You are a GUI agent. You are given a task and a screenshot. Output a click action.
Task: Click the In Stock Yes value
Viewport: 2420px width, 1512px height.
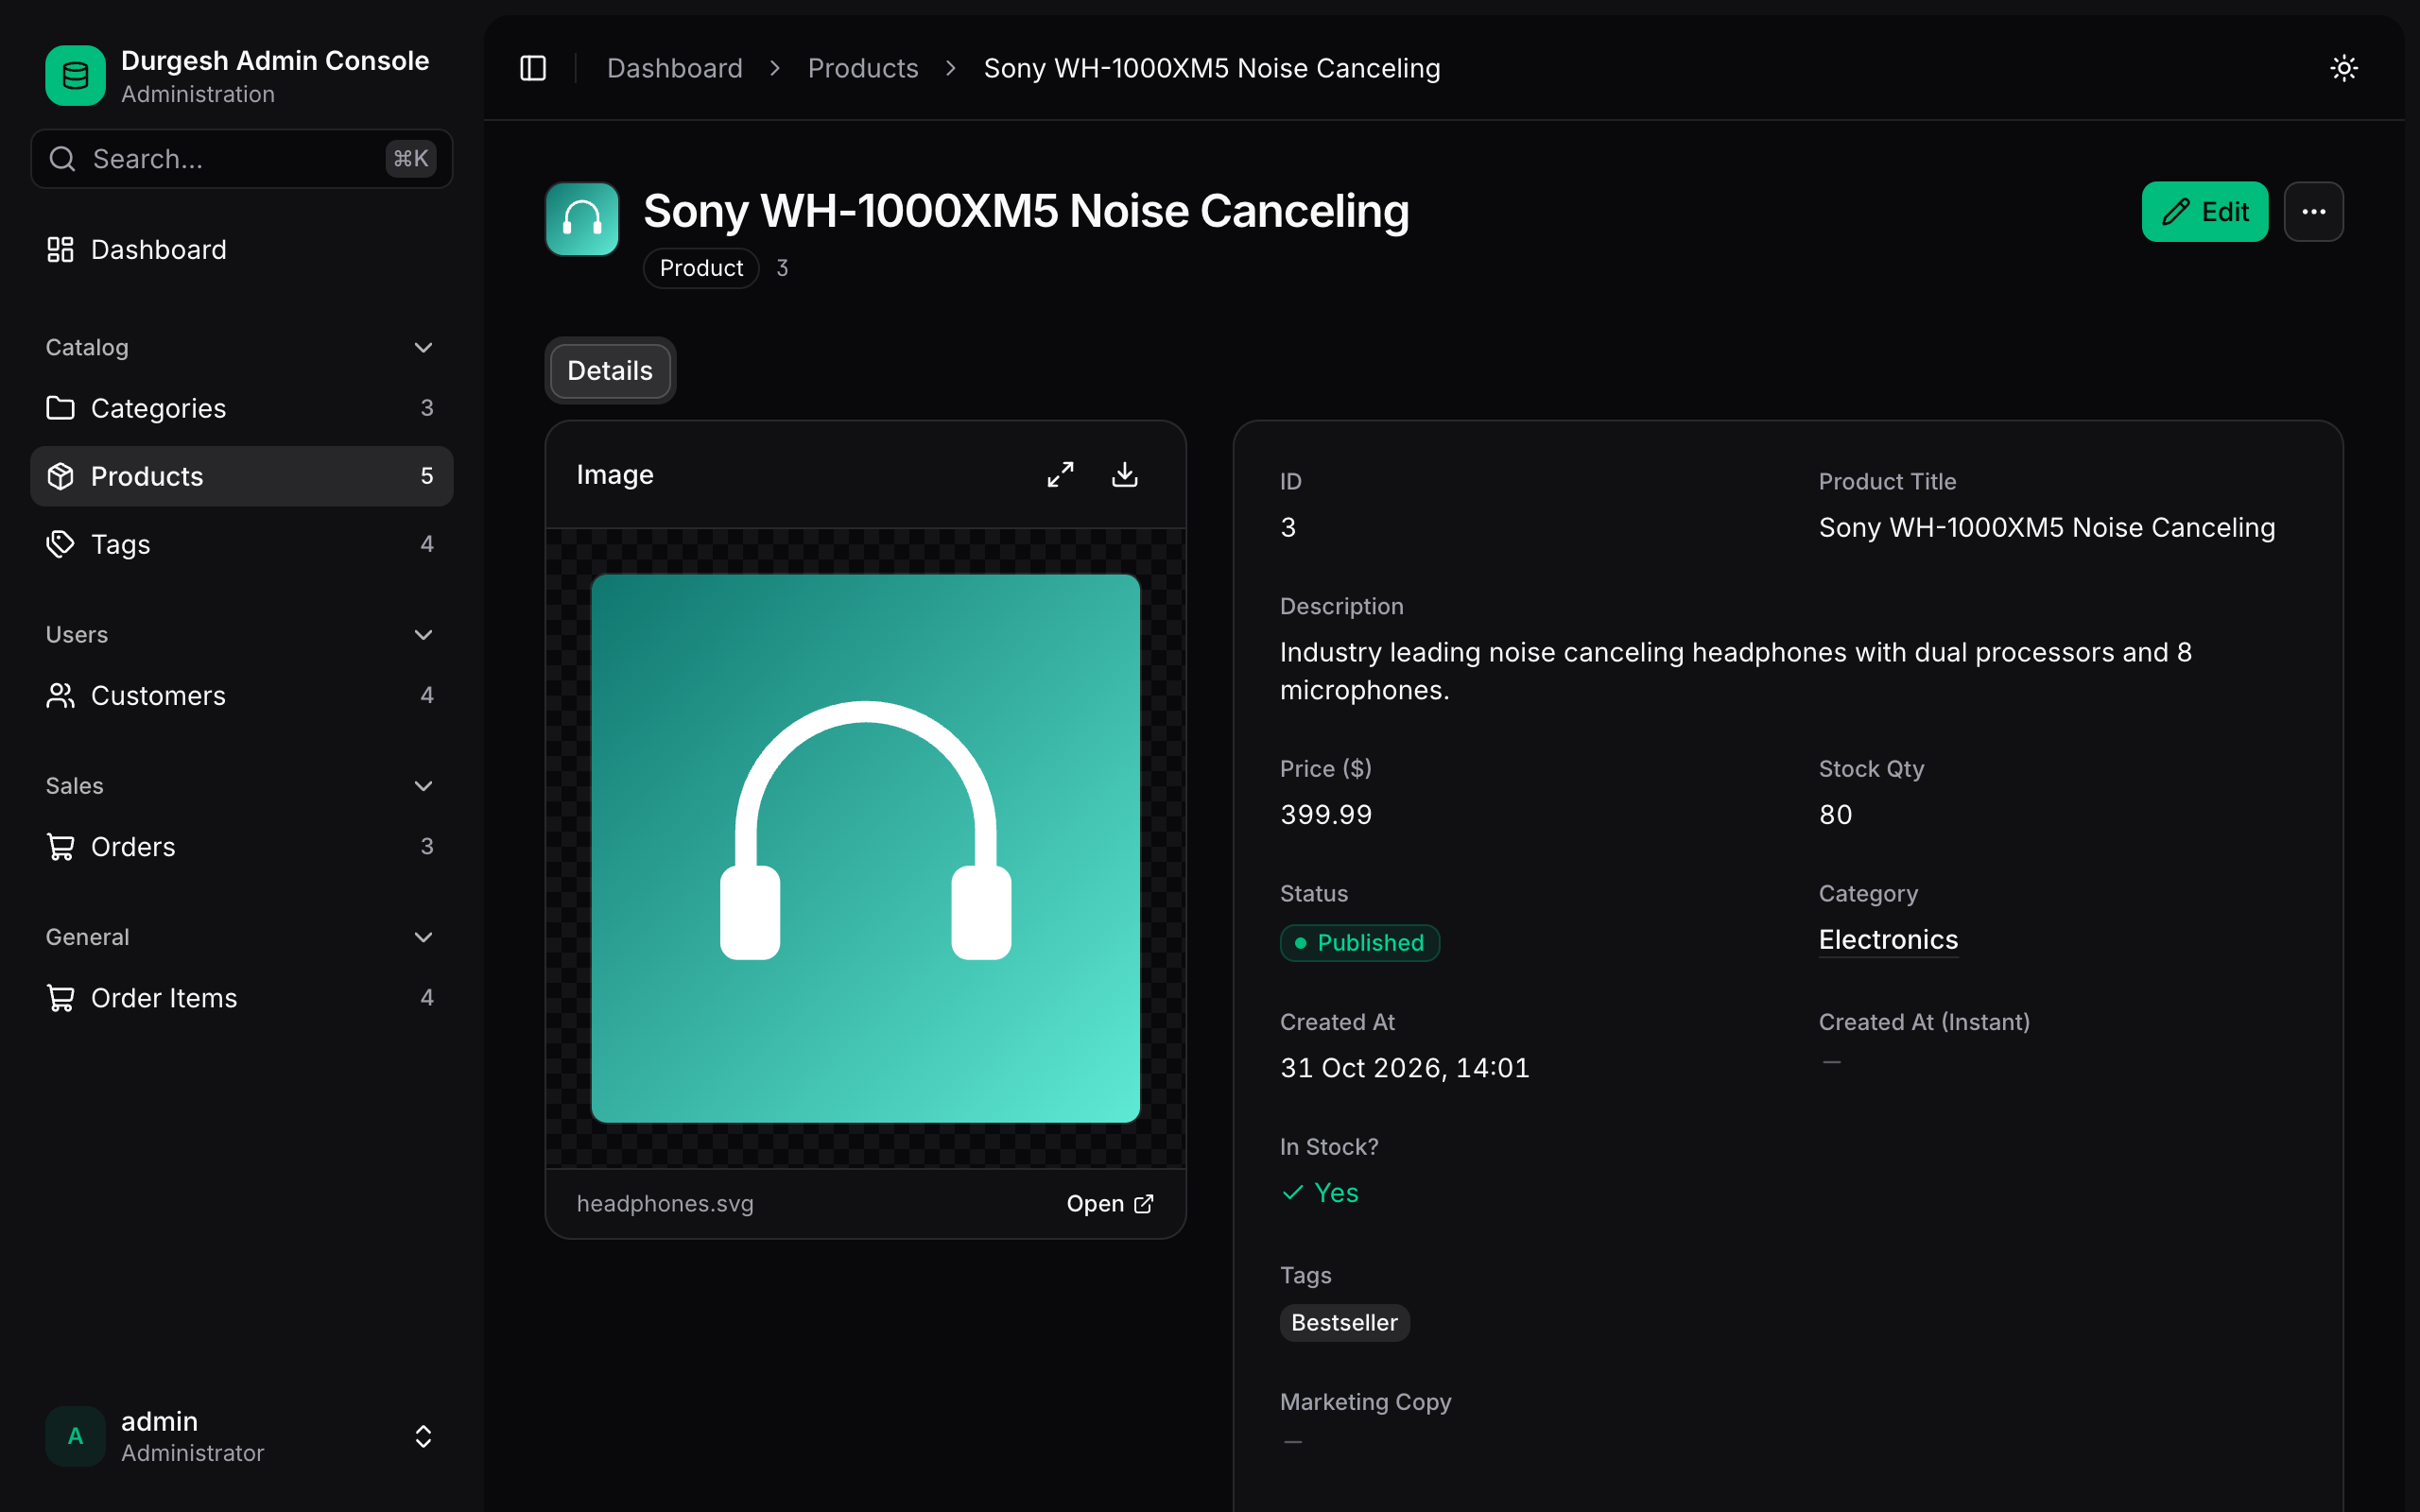(1320, 1193)
